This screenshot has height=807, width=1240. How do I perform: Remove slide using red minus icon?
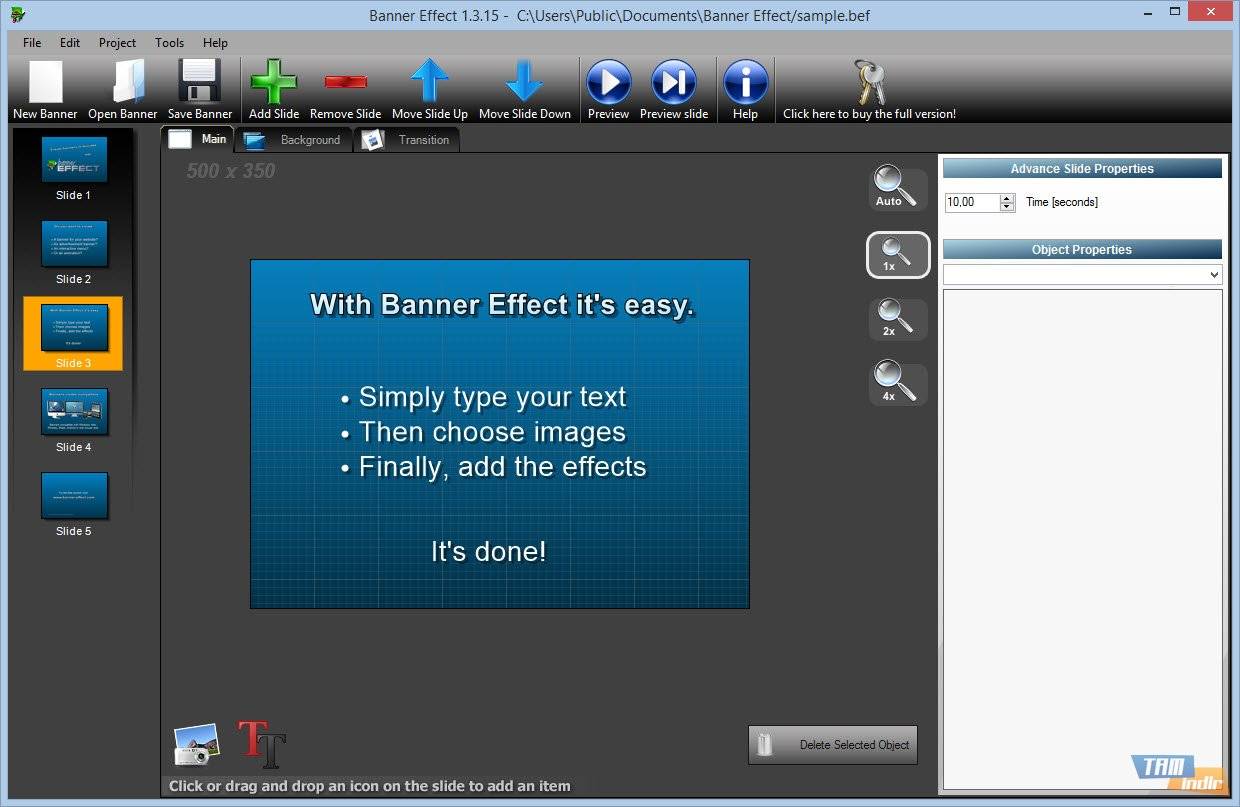click(345, 84)
